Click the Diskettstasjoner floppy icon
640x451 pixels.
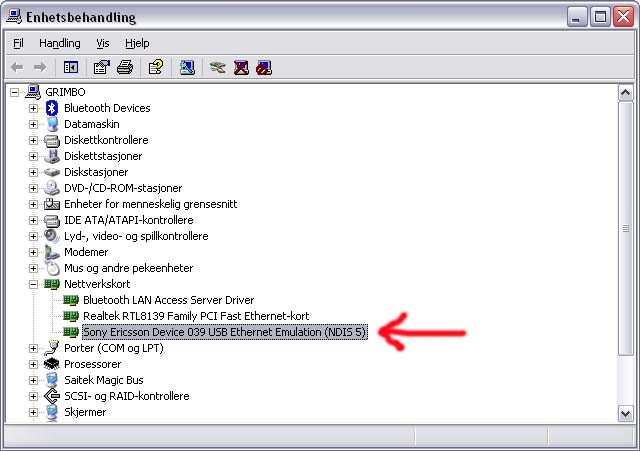[x=52, y=156]
